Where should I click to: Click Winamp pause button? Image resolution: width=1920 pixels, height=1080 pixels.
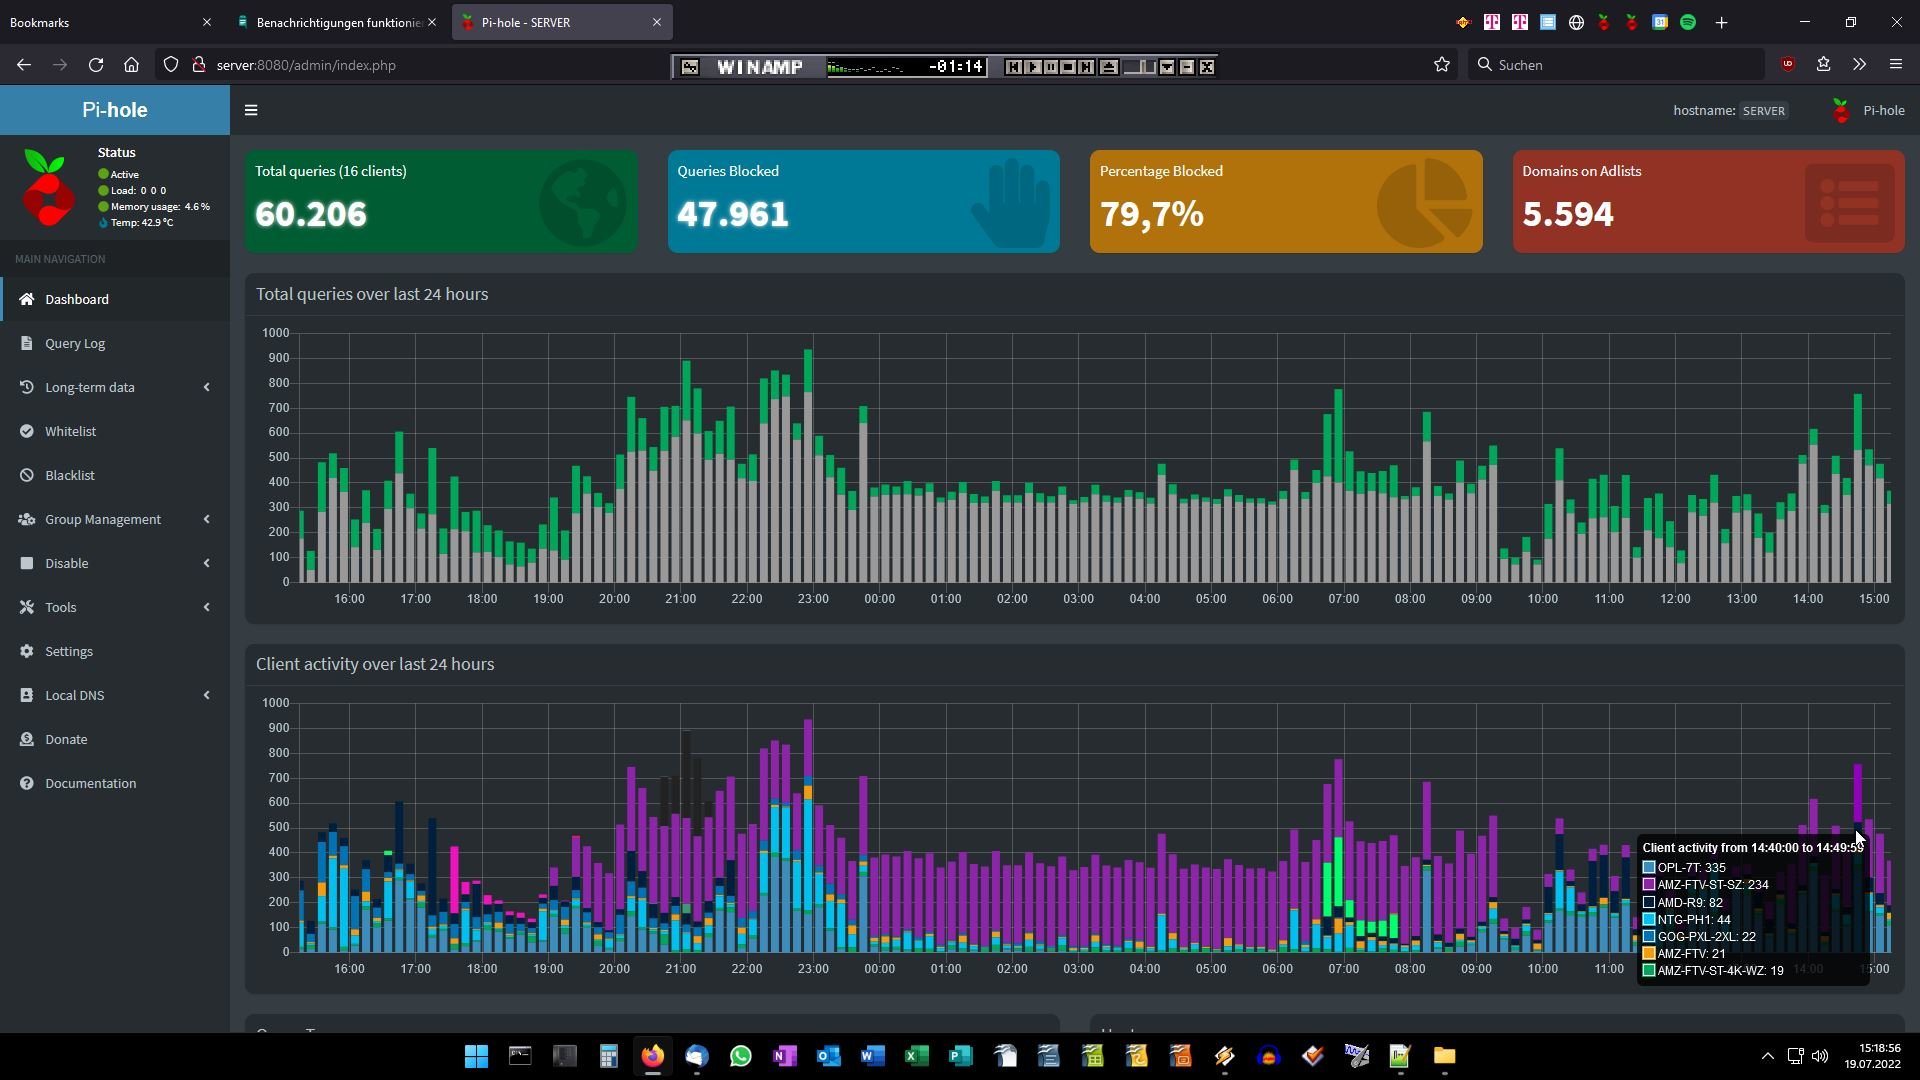(x=1051, y=67)
